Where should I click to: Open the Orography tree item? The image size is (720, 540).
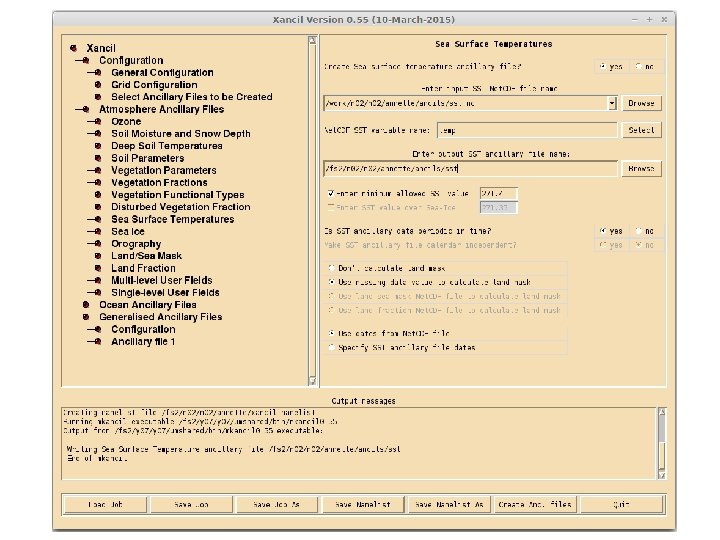pos(136,244)
